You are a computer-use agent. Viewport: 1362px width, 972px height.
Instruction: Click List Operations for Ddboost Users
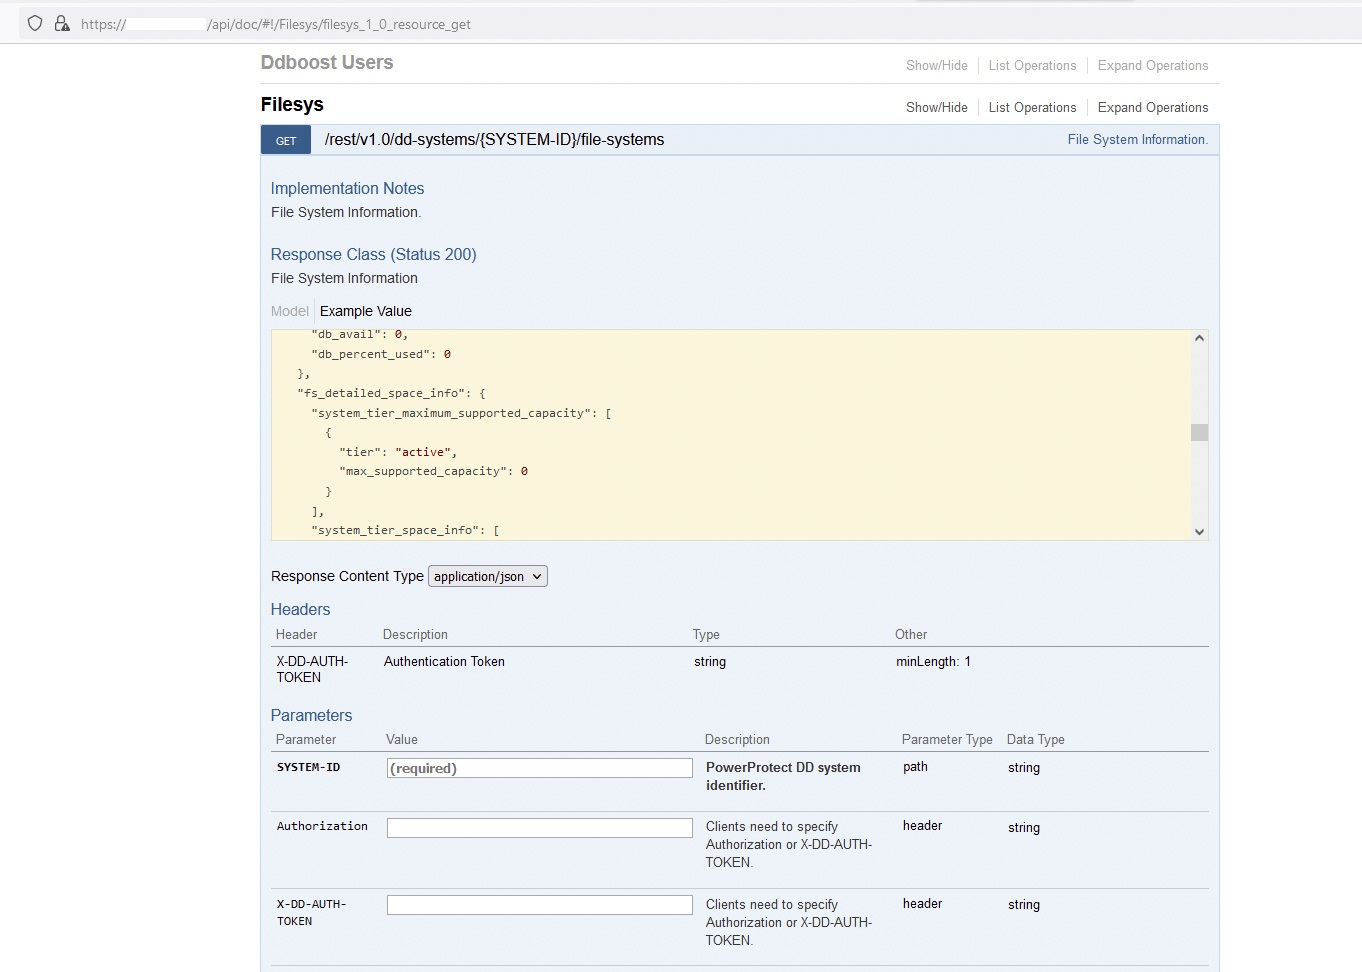tap(1032, 65)
